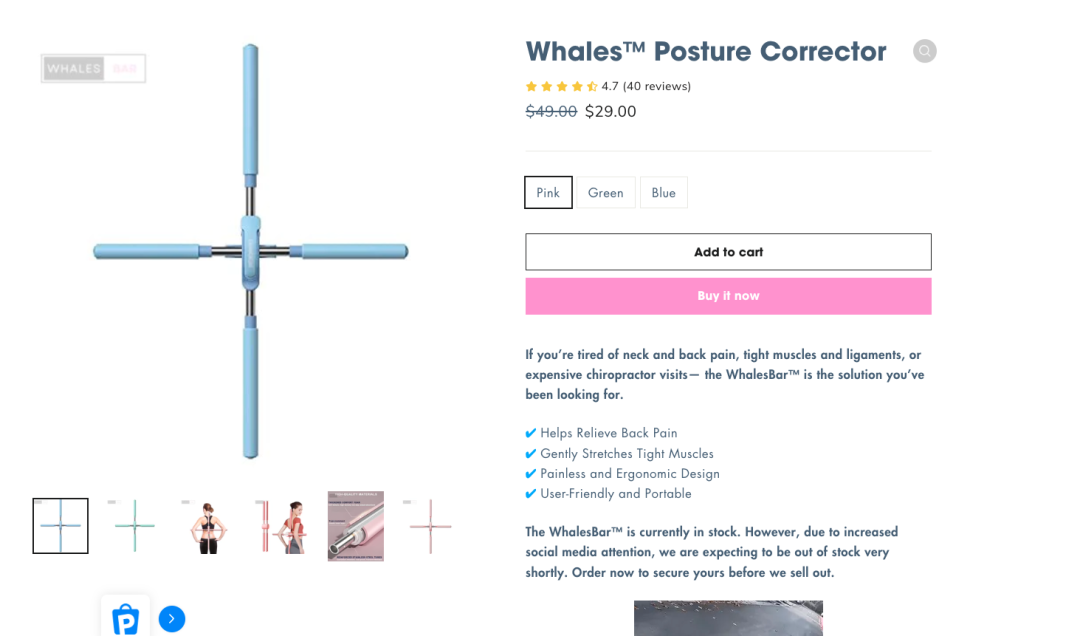Click the blue circular arrow button
The height and width of the screenshot is (636, 1080).
[172, 619]
